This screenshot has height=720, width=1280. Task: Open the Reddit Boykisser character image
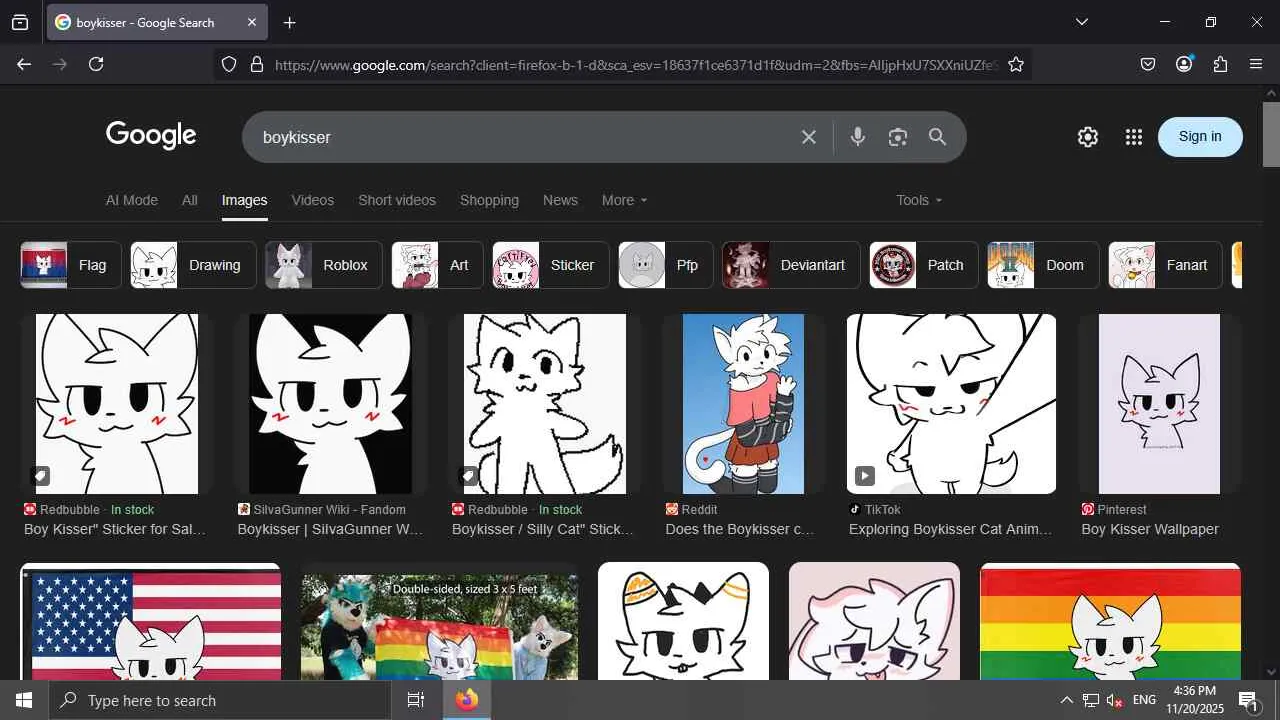[x=743, y=404]
